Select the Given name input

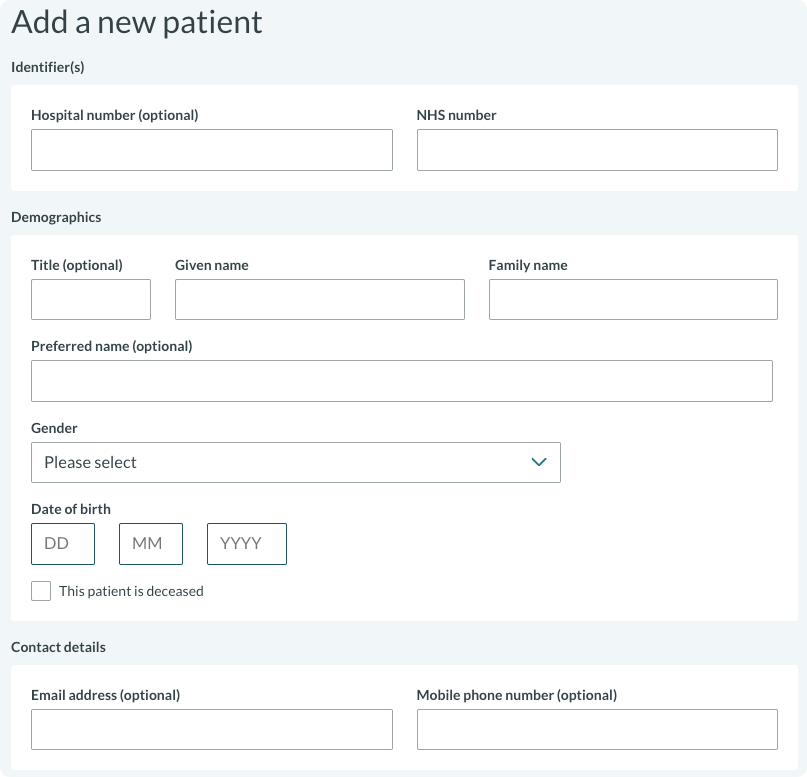319,299
